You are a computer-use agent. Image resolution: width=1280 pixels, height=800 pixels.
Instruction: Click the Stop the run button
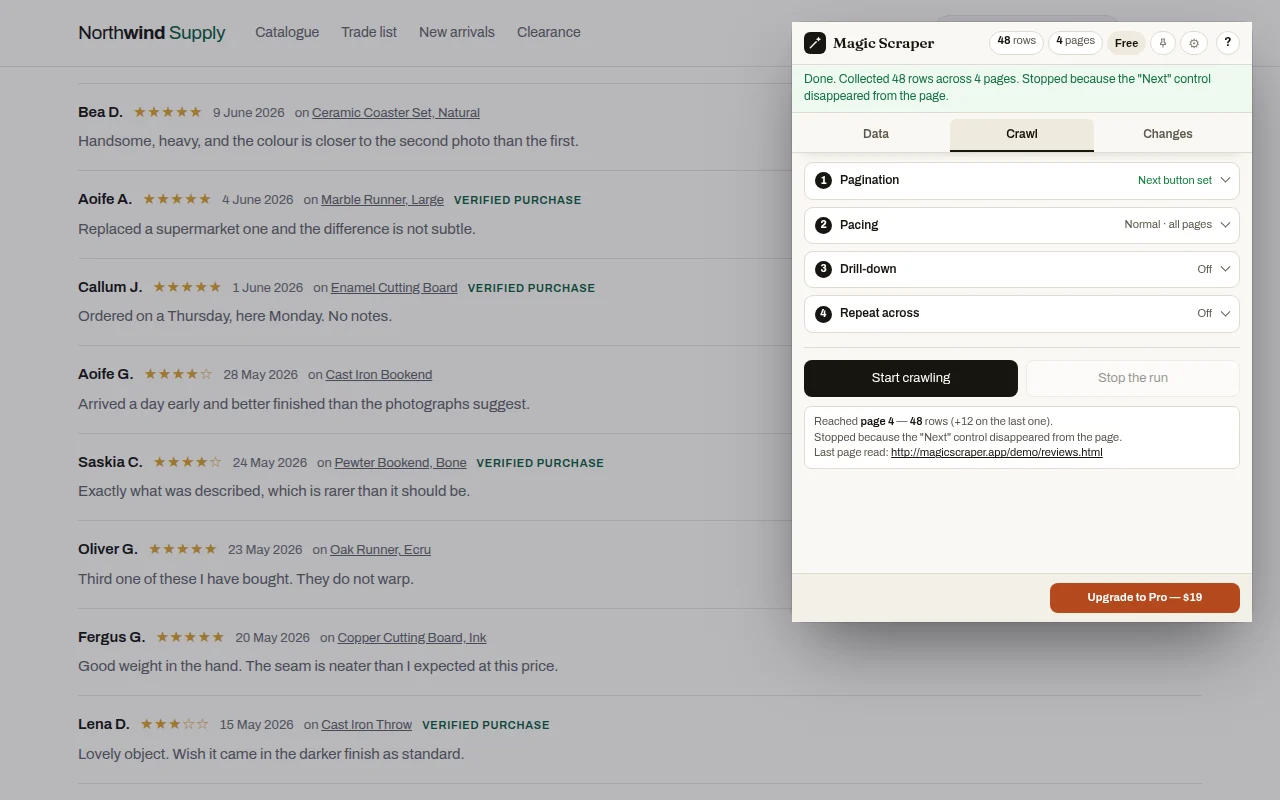point(1133,378)
